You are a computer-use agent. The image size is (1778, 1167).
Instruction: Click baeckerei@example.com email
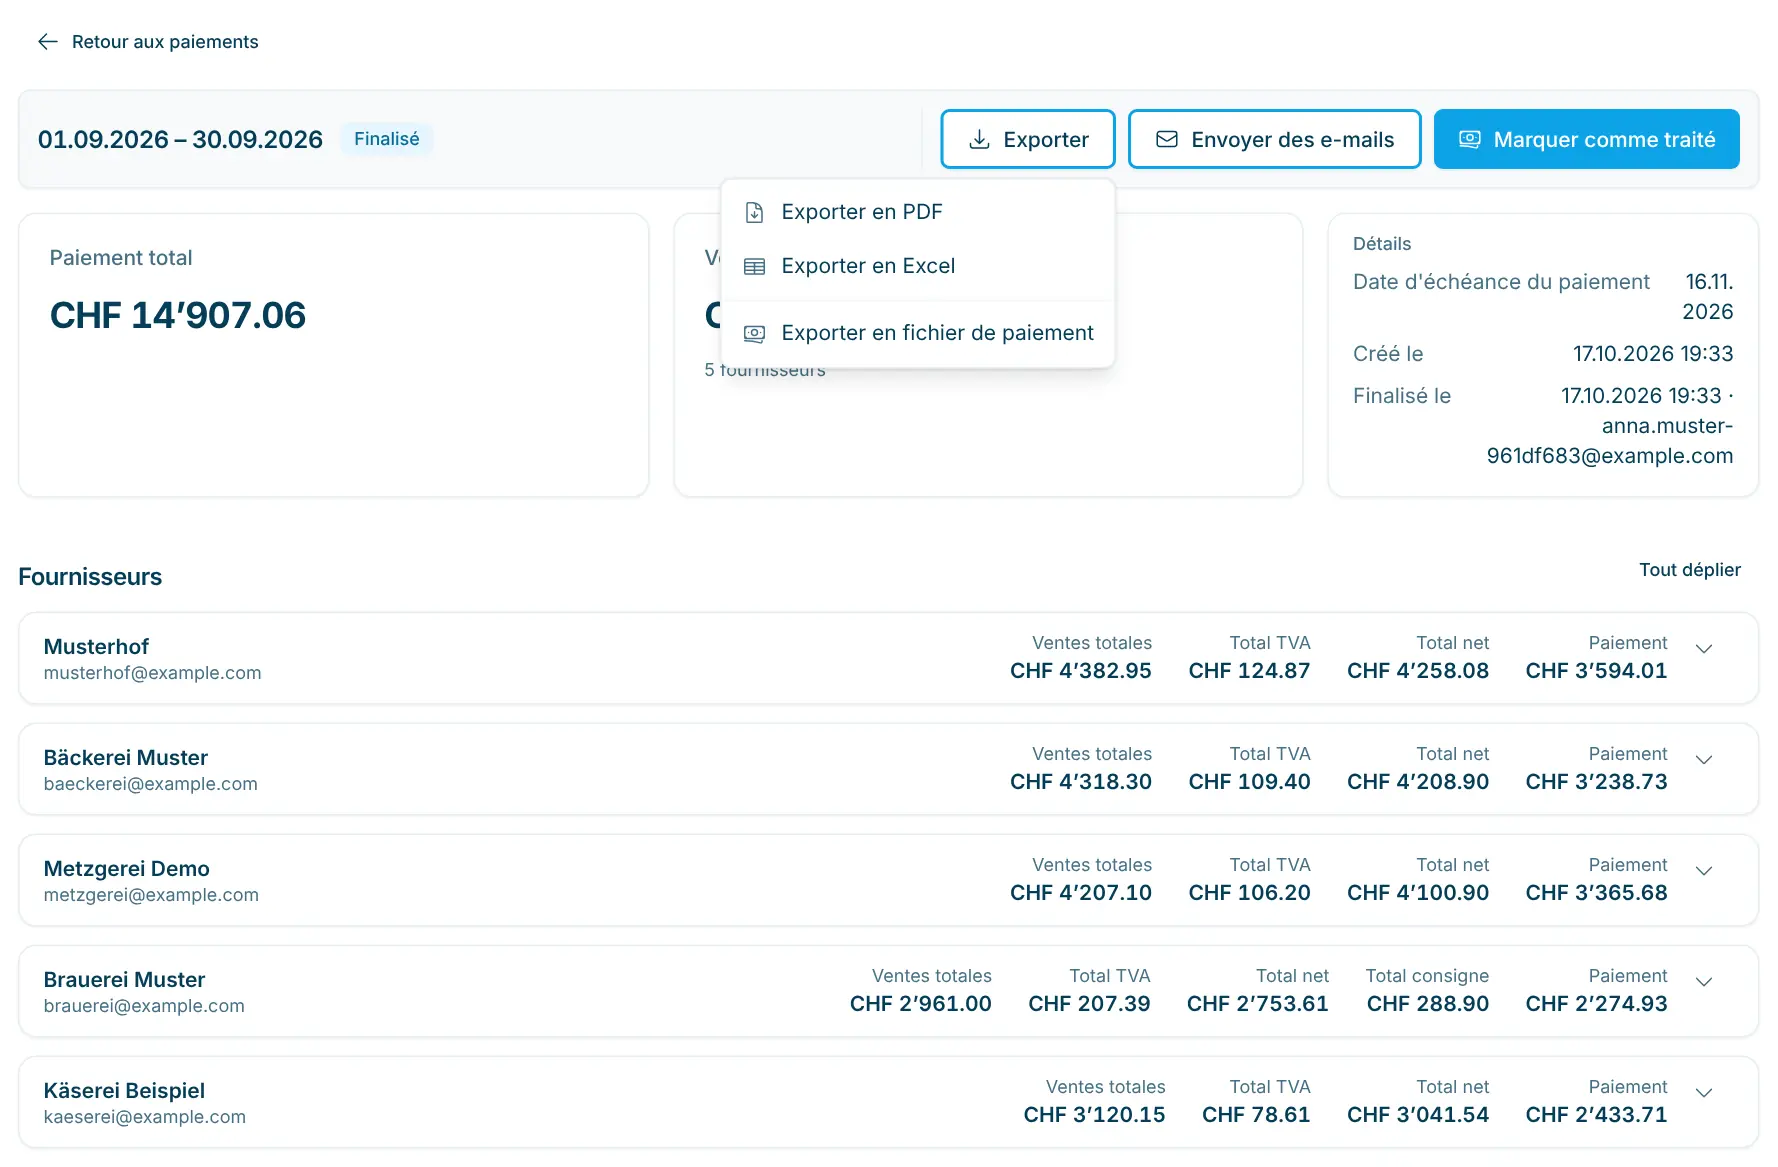[151, 784]
